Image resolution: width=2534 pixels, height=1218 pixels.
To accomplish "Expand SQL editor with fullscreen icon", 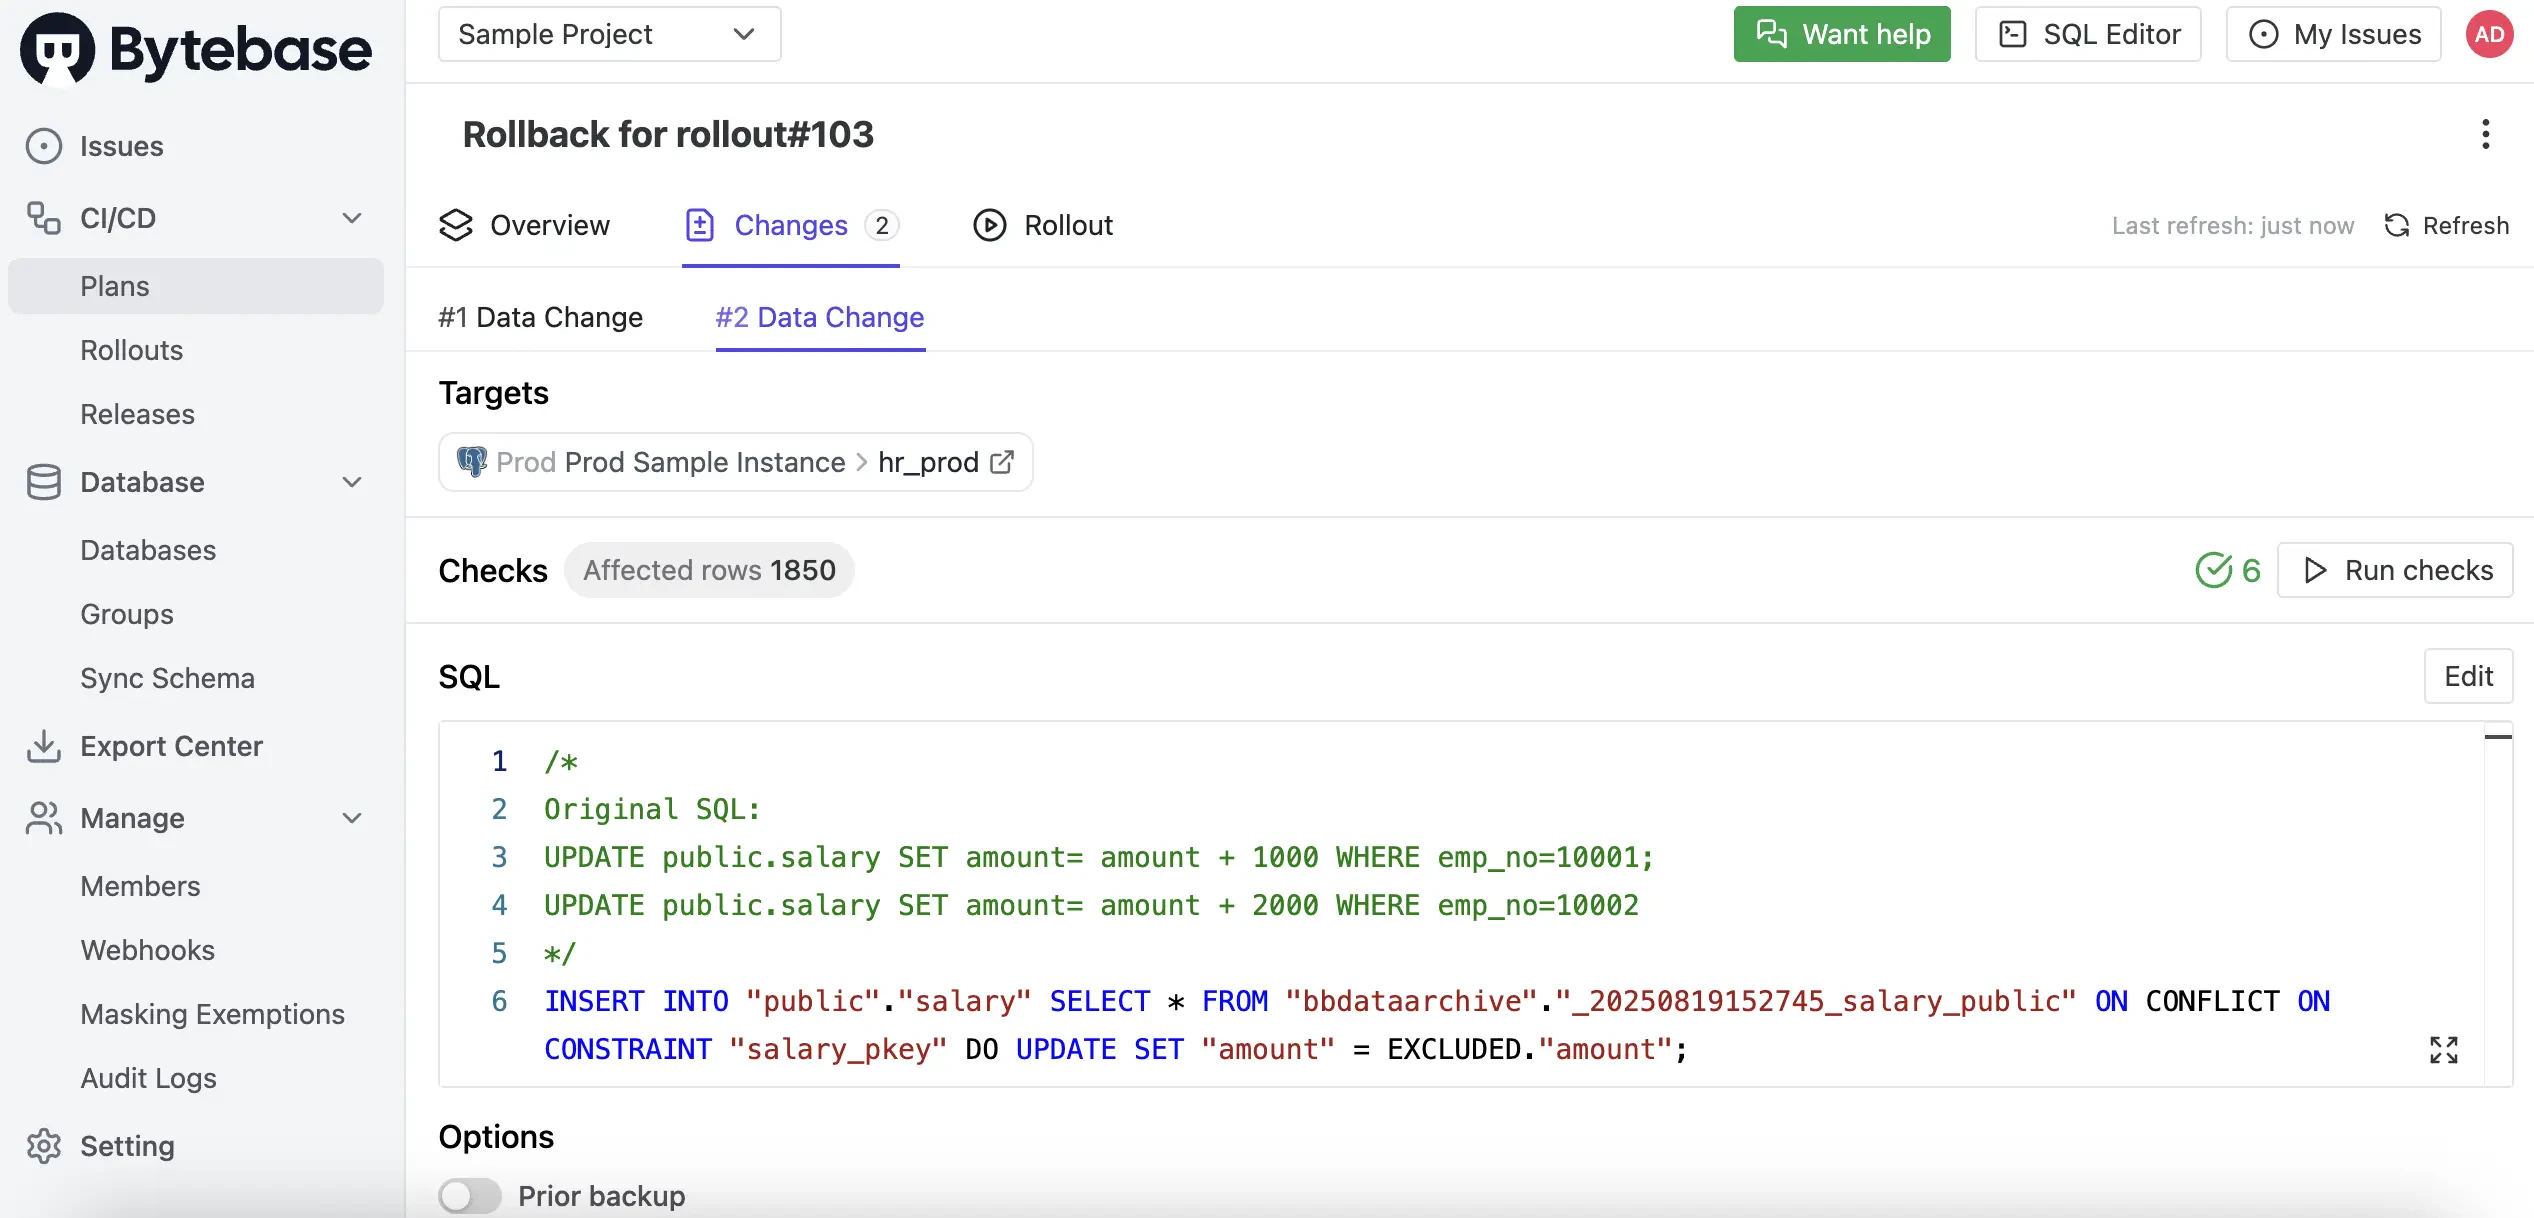I will tap(2443, 1049).
